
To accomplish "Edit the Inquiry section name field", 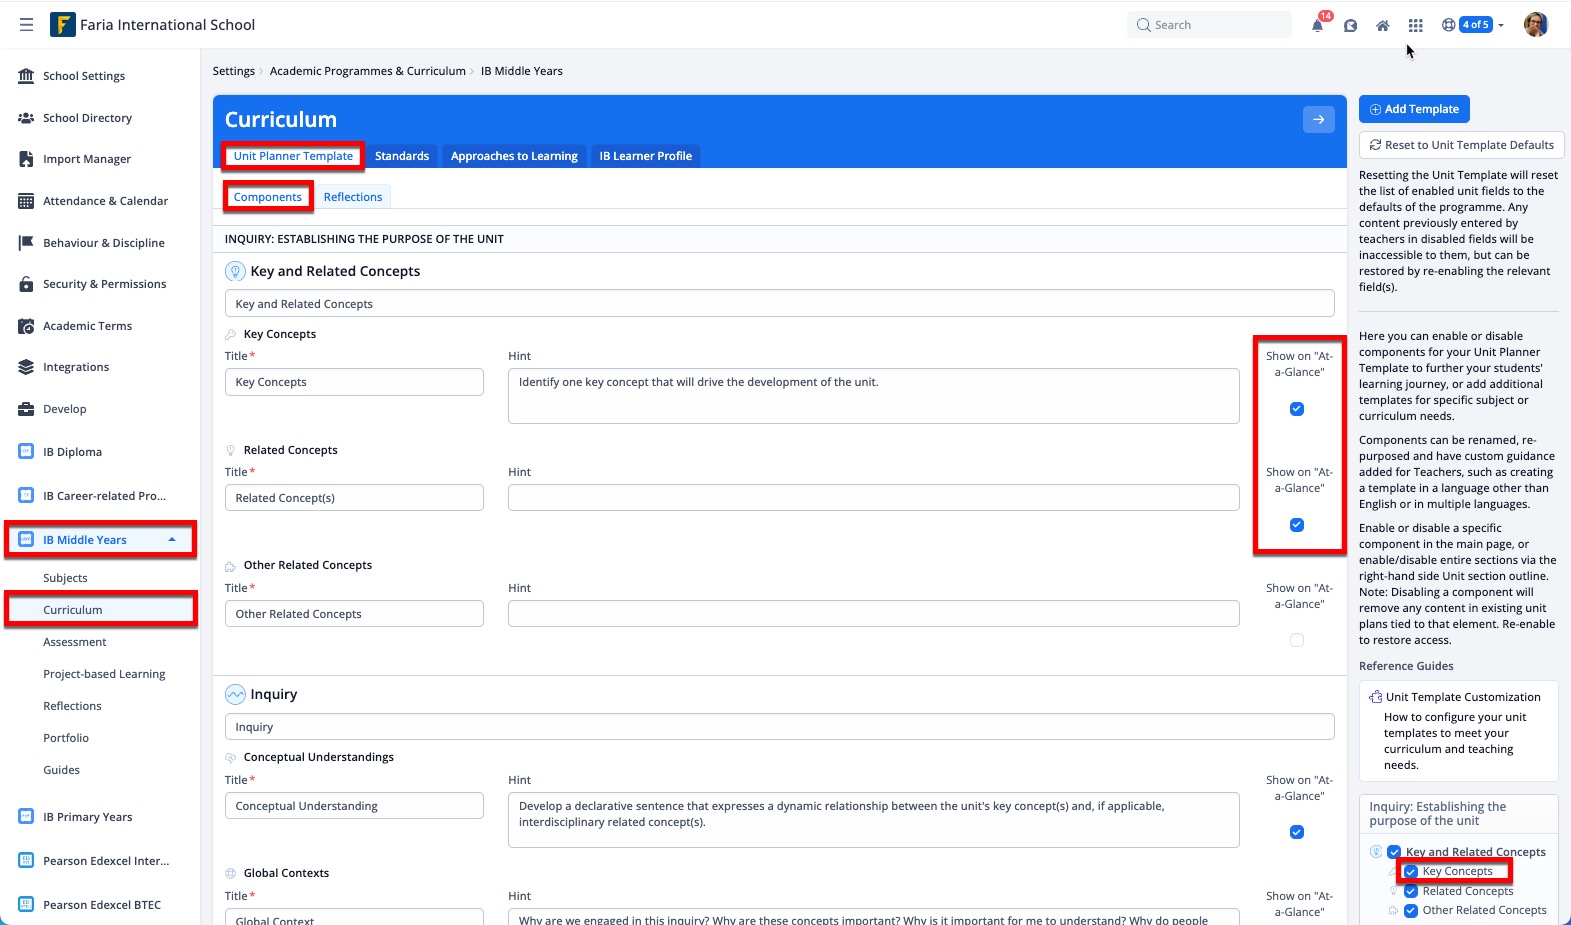I will click(x=779, y=727).
